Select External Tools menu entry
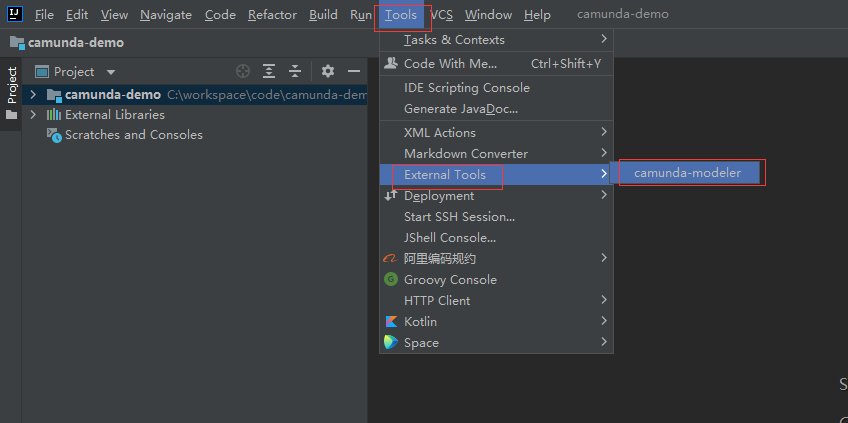The height and width of the screenshot is (423, 848). tap(496, 174)
